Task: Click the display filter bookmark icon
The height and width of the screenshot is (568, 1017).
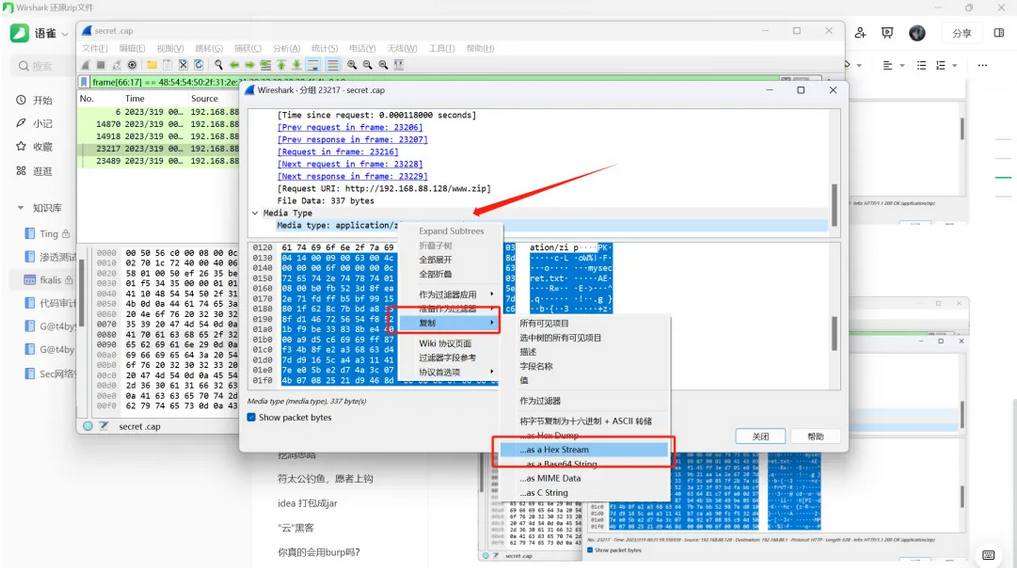Action: (84, 82)
